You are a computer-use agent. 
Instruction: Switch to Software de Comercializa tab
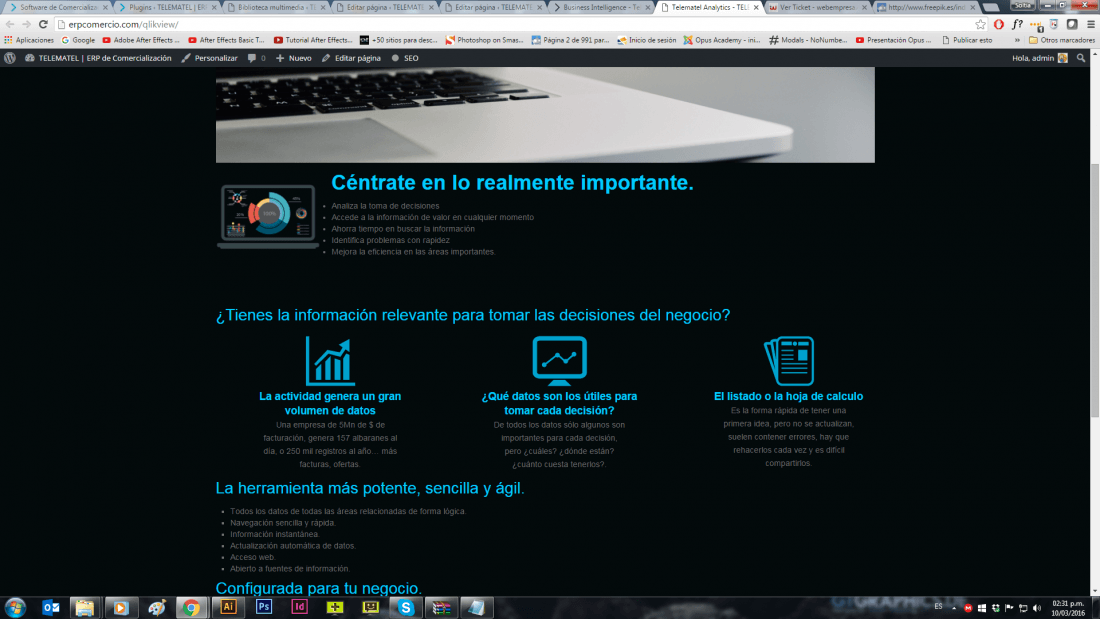tap(58, 7)
